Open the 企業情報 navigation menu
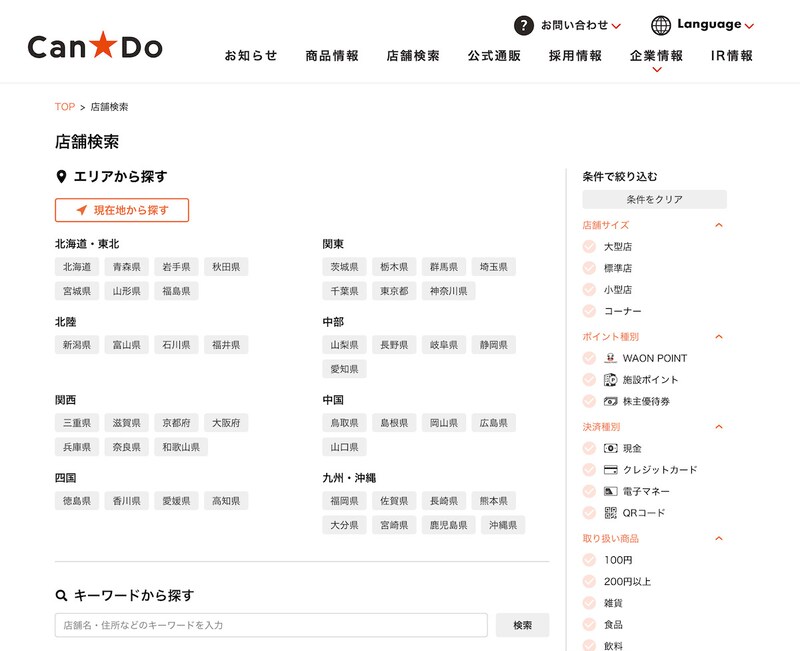The width and height of the screenshot is (800, 651). (653, 58)
